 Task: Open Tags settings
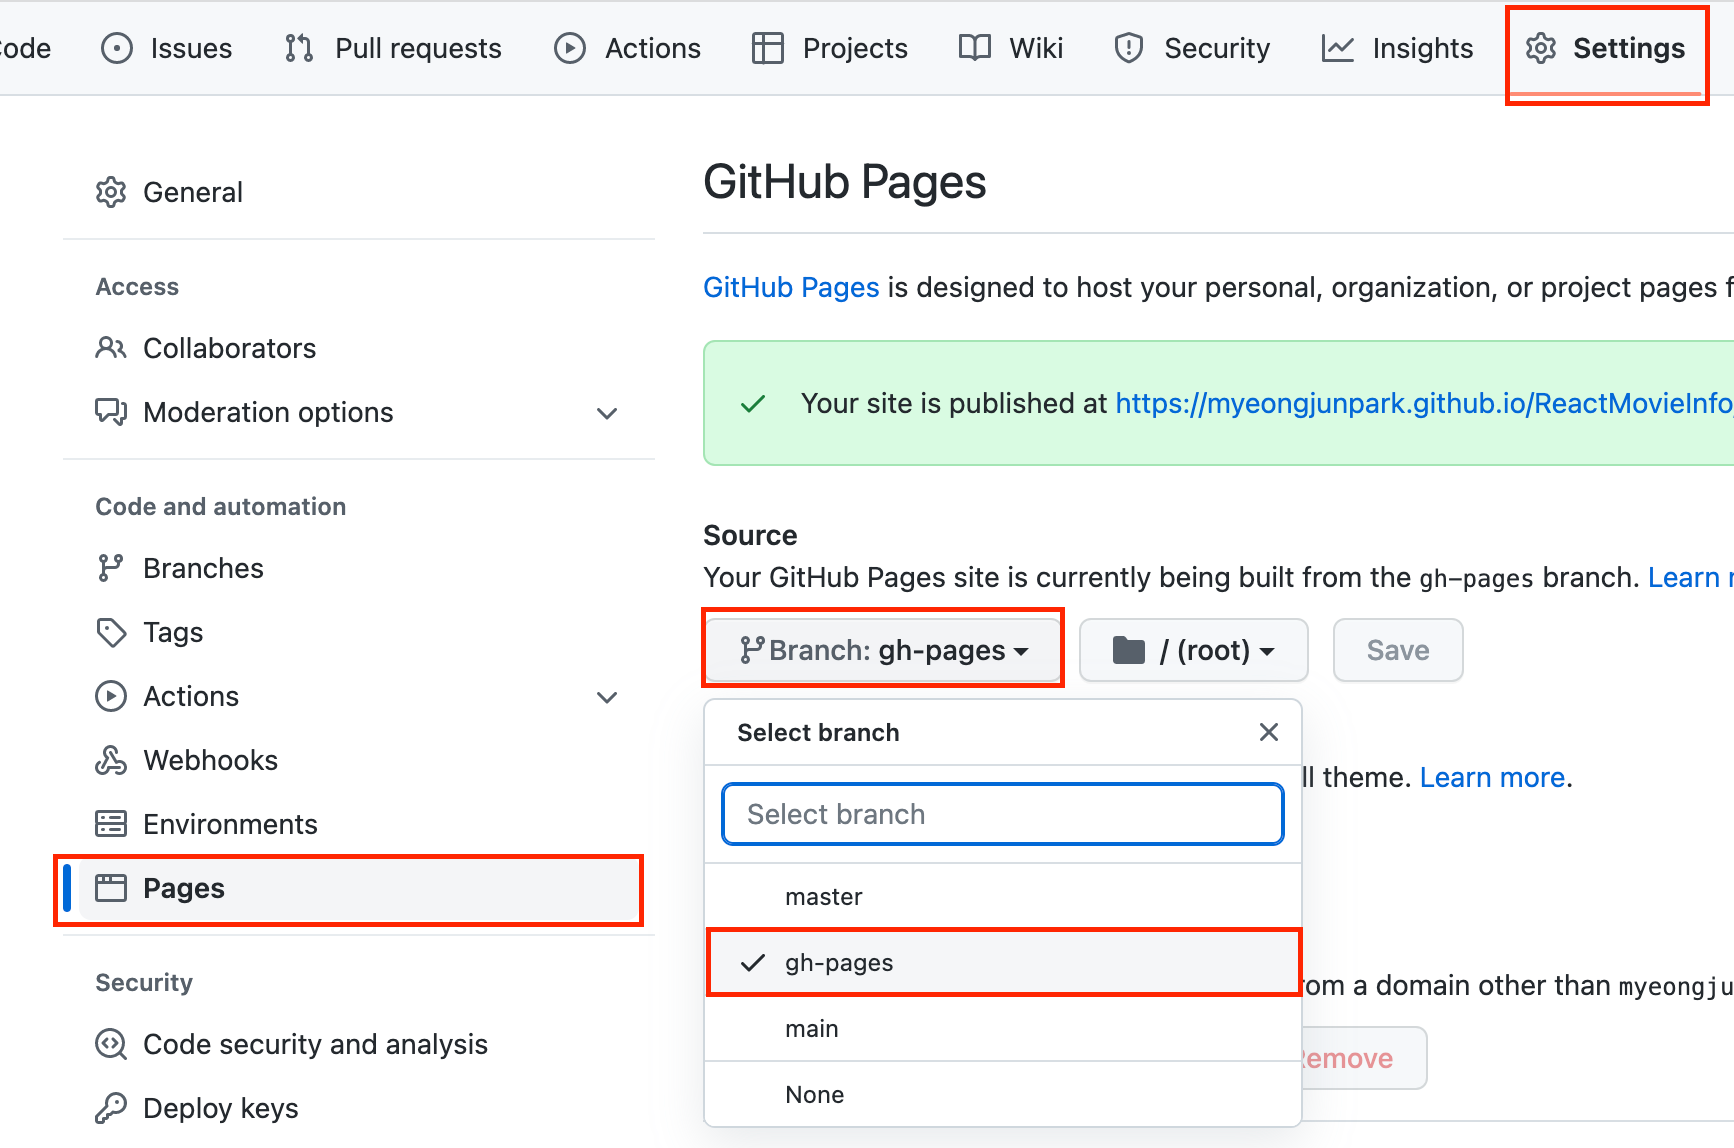pos(359,632)
